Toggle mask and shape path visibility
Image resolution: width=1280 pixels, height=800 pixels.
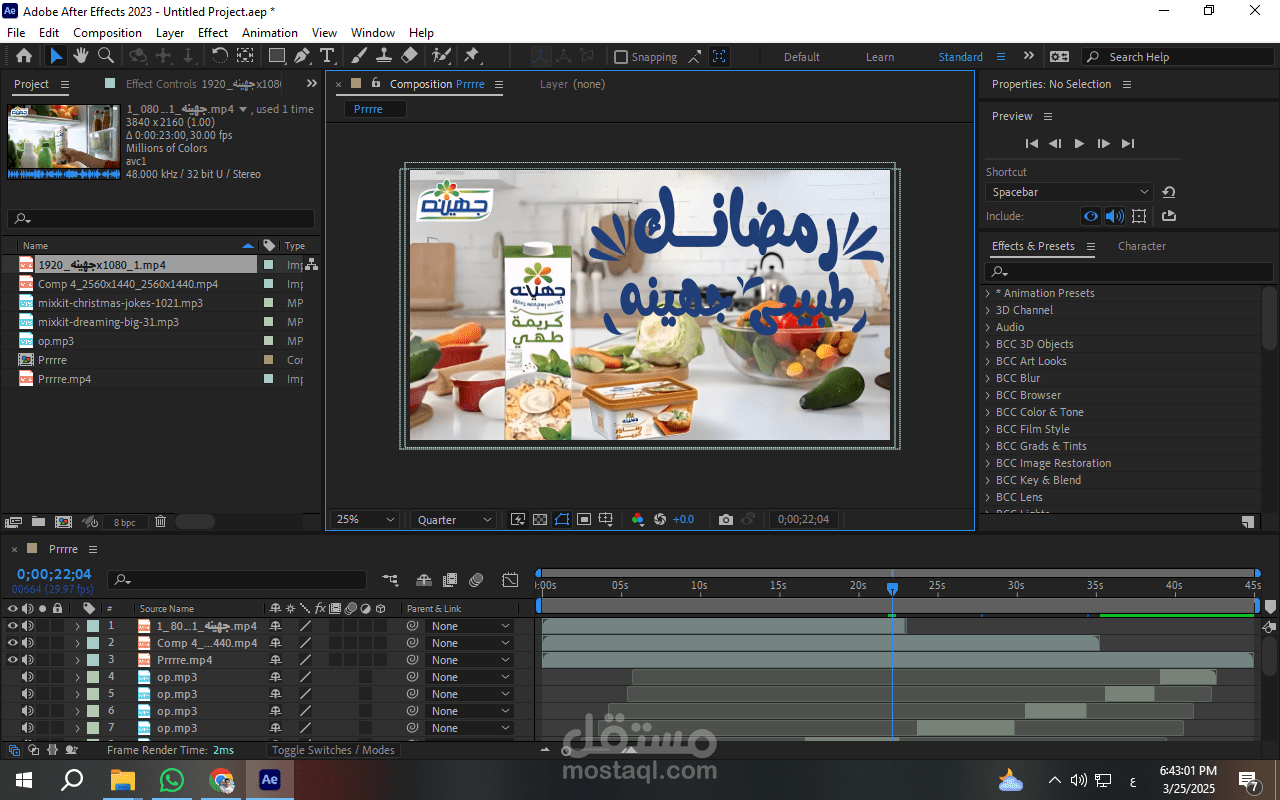pos(562,520)
